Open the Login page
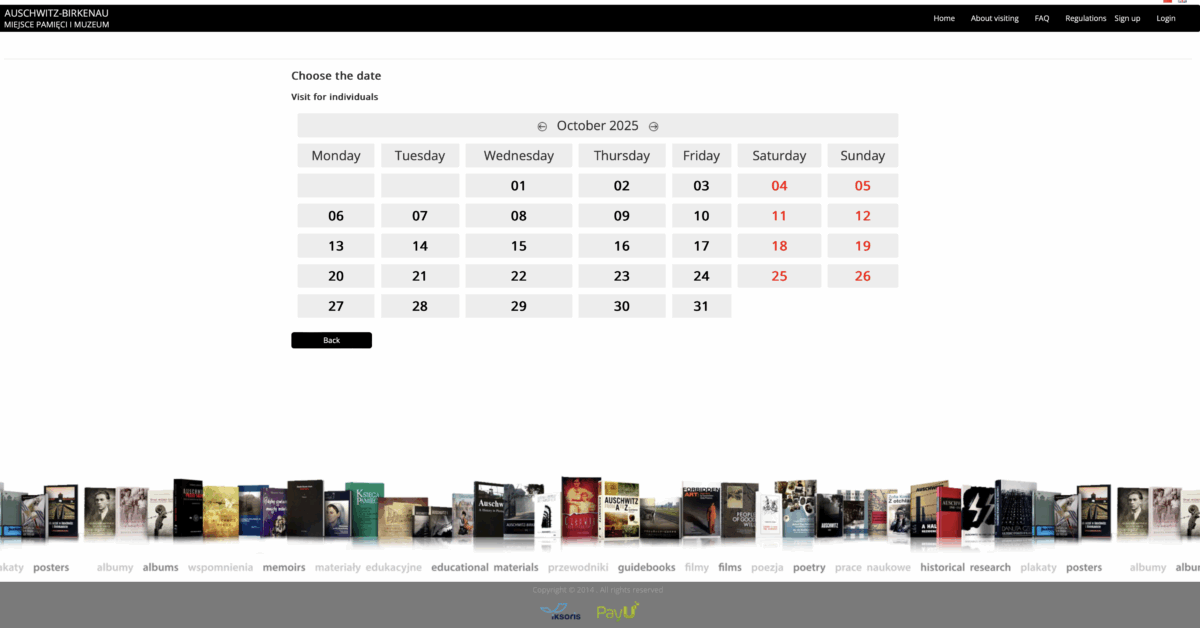The image size is (1200, 628). click(x=1166, y=18)
